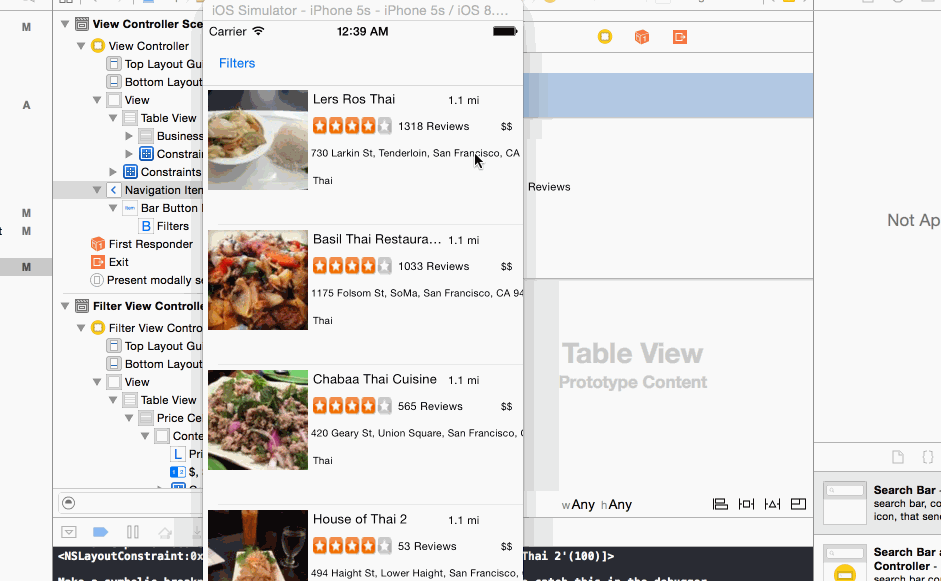Show the File Template library tab
Viewport: 941px width, 581px height.
click(x=898, y=457)
